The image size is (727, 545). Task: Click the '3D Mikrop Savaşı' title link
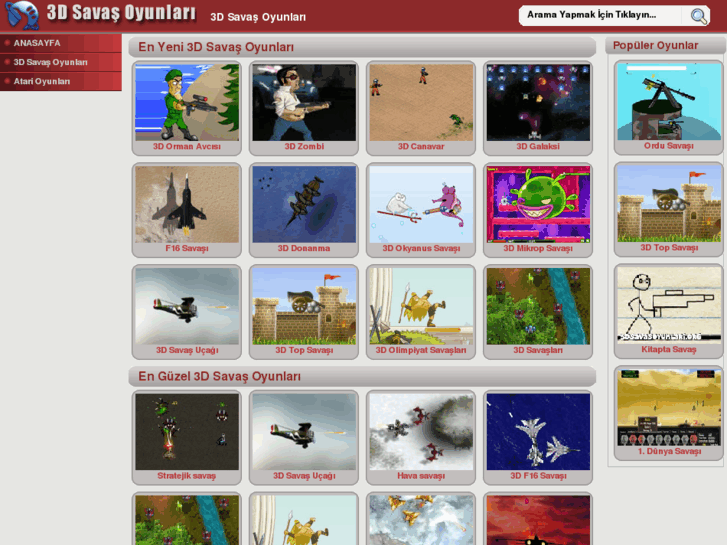[538, 249]
